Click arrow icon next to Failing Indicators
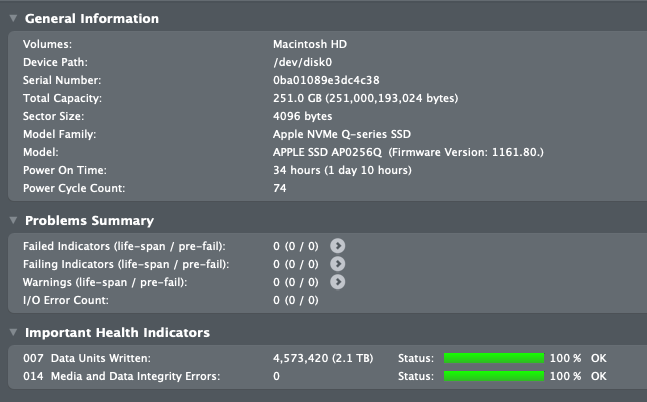Viewport: 647px width, 402px height. click(x=338, y=263)
